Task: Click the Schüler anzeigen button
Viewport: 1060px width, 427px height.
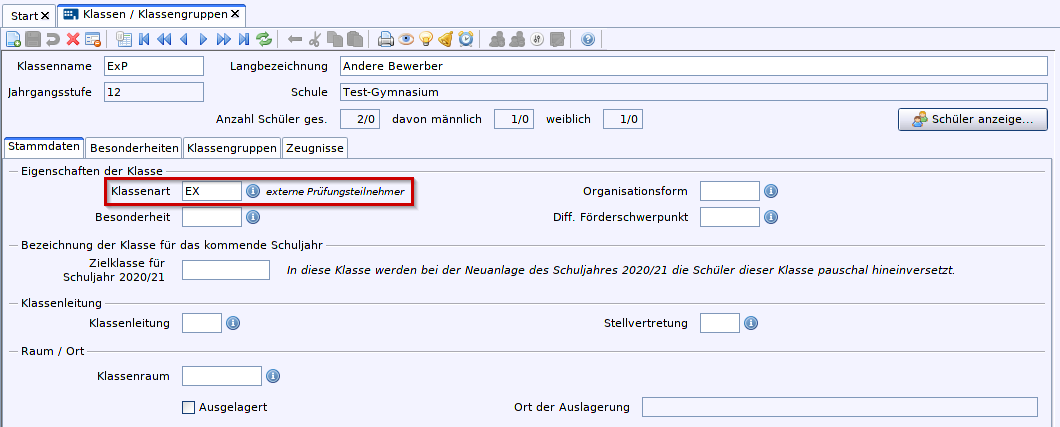Action: click(973, 120)
